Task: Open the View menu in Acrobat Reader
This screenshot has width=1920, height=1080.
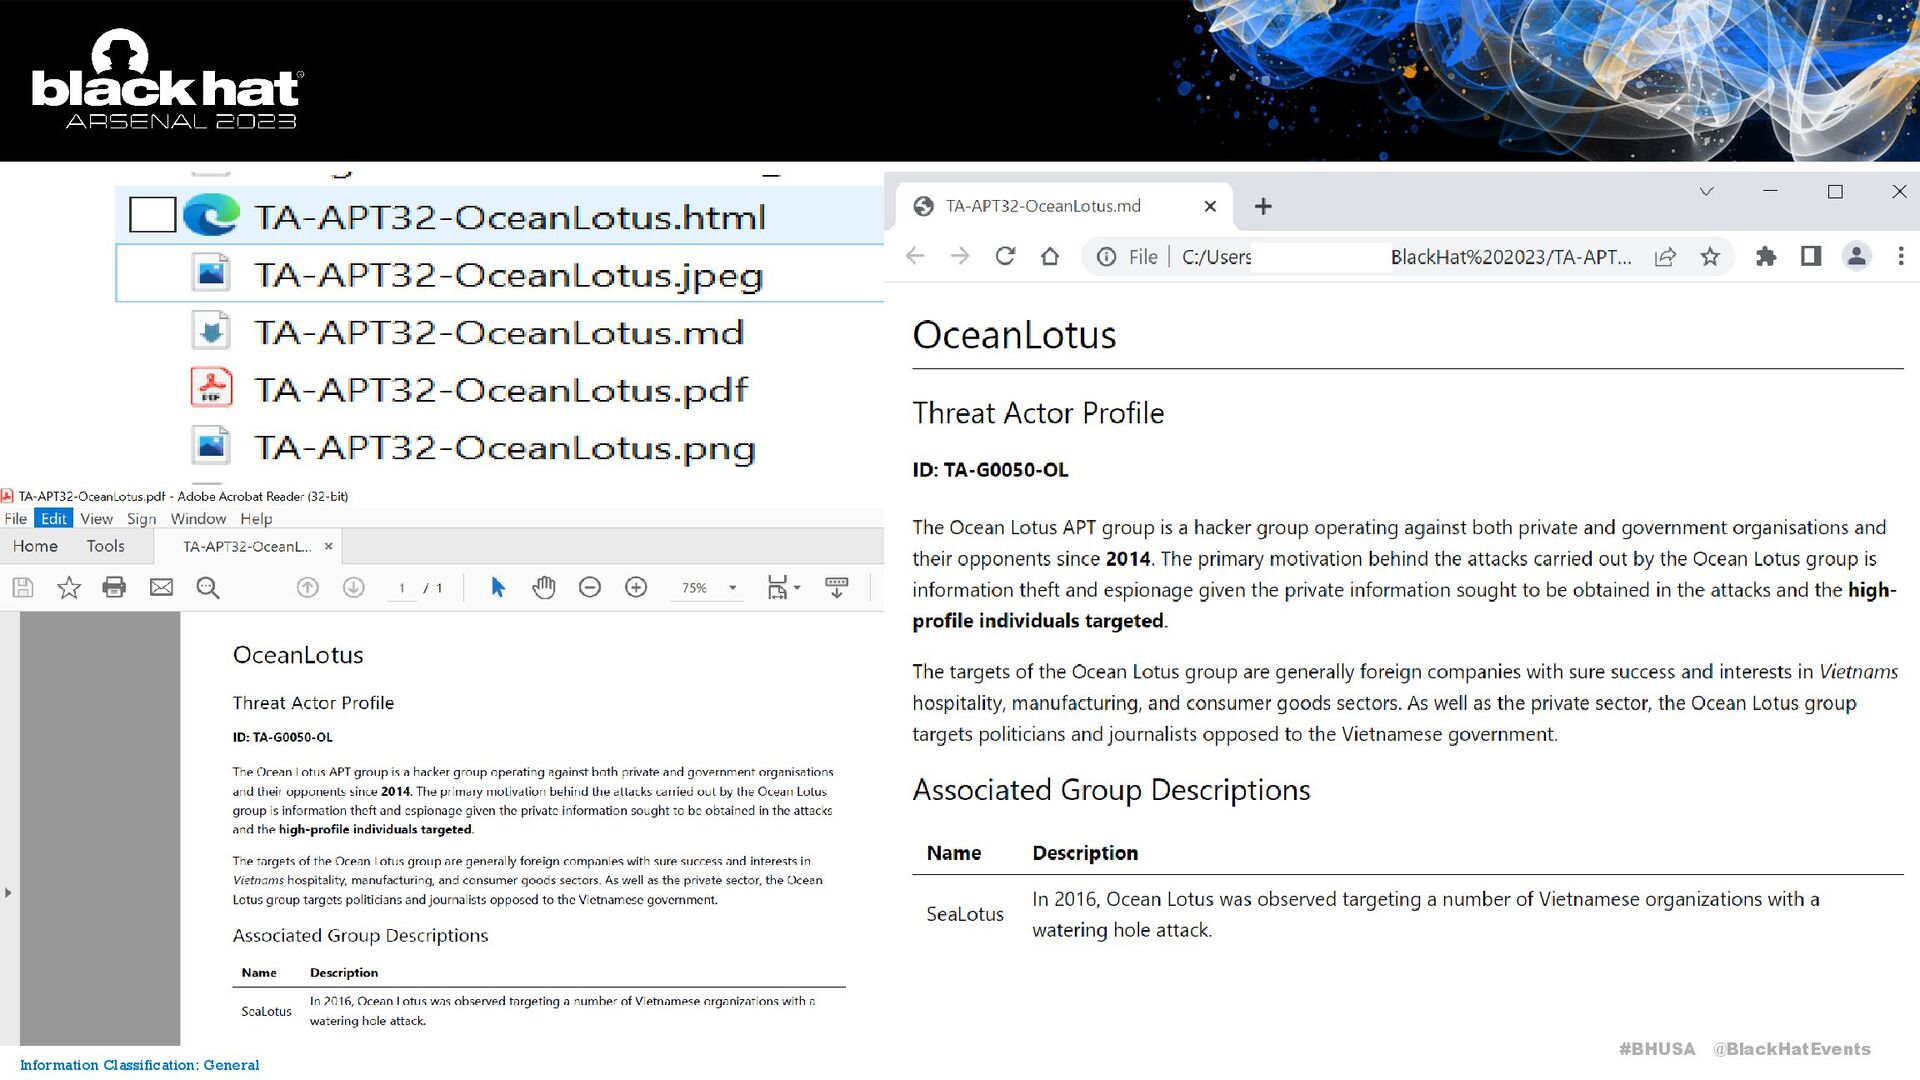Action: pos(97,518)
